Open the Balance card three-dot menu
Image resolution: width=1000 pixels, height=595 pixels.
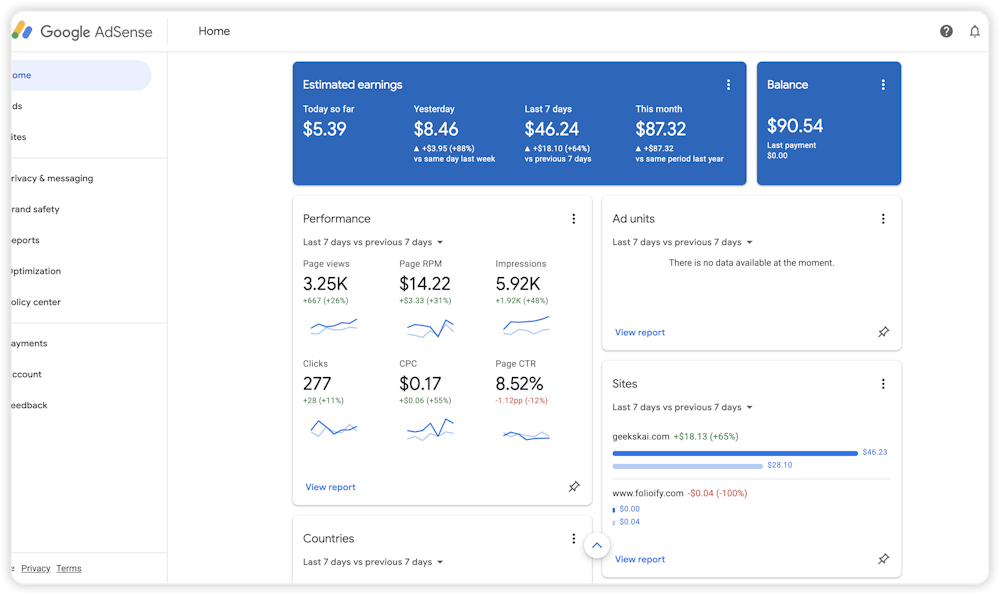tap(883, 84)
